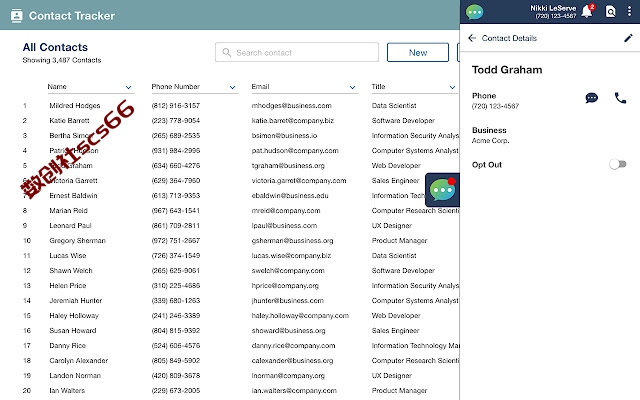This screenshot has width=640, height=400.
Task: Click email lpaul@business.com
Action: (284, 225)
